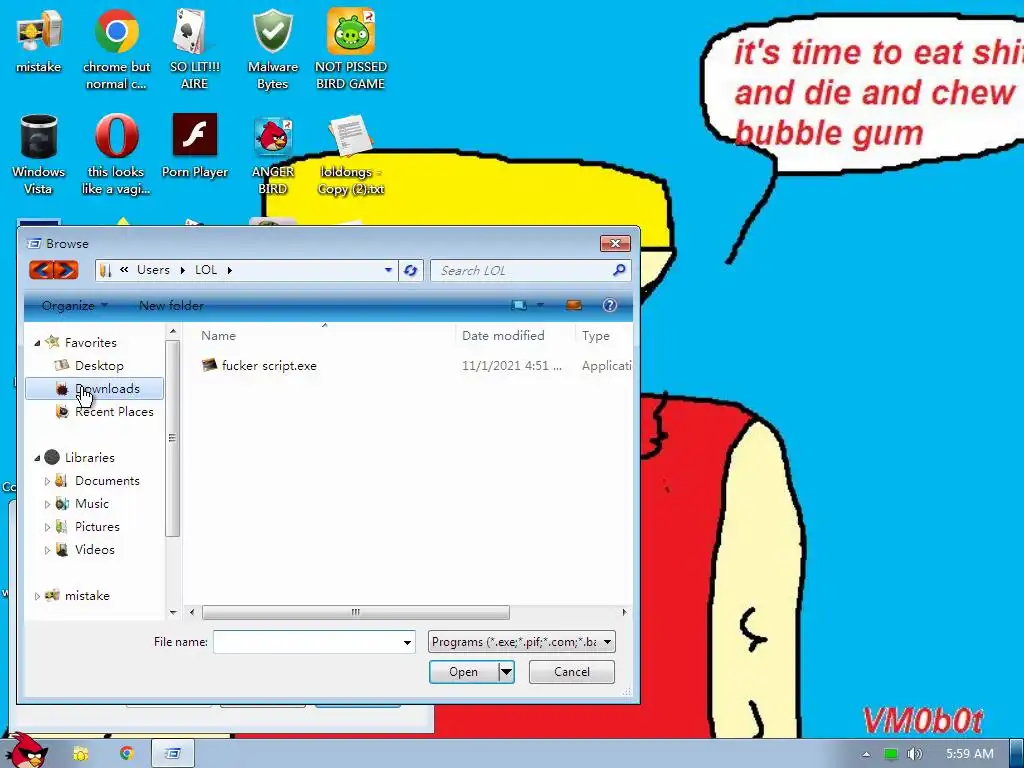Screen dimensions: 1024x768
Task: Open the Open button's split arrow
Action: [x=506, y=671]
